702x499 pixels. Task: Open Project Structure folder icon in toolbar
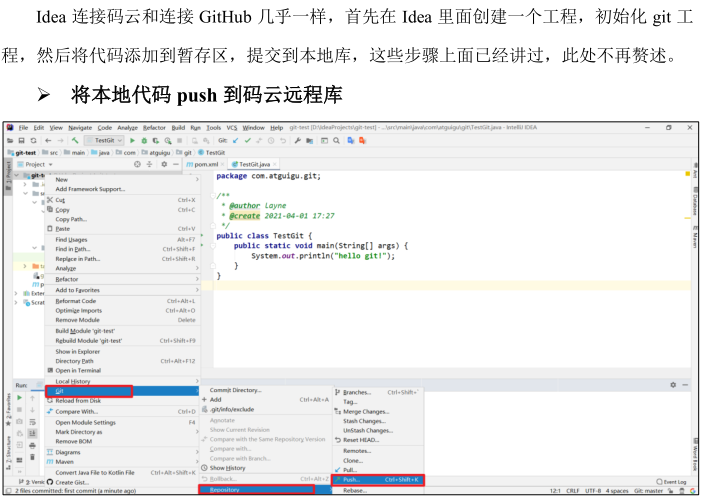309,141
